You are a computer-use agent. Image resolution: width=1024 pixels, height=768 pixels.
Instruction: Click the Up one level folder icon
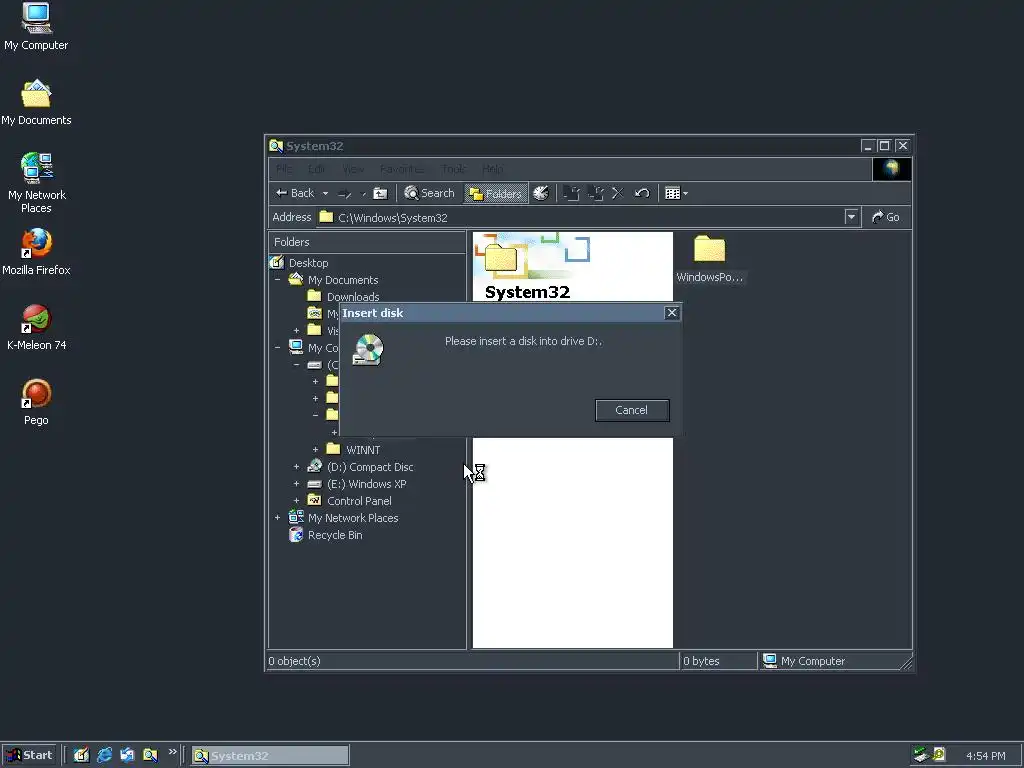point(380,193)
